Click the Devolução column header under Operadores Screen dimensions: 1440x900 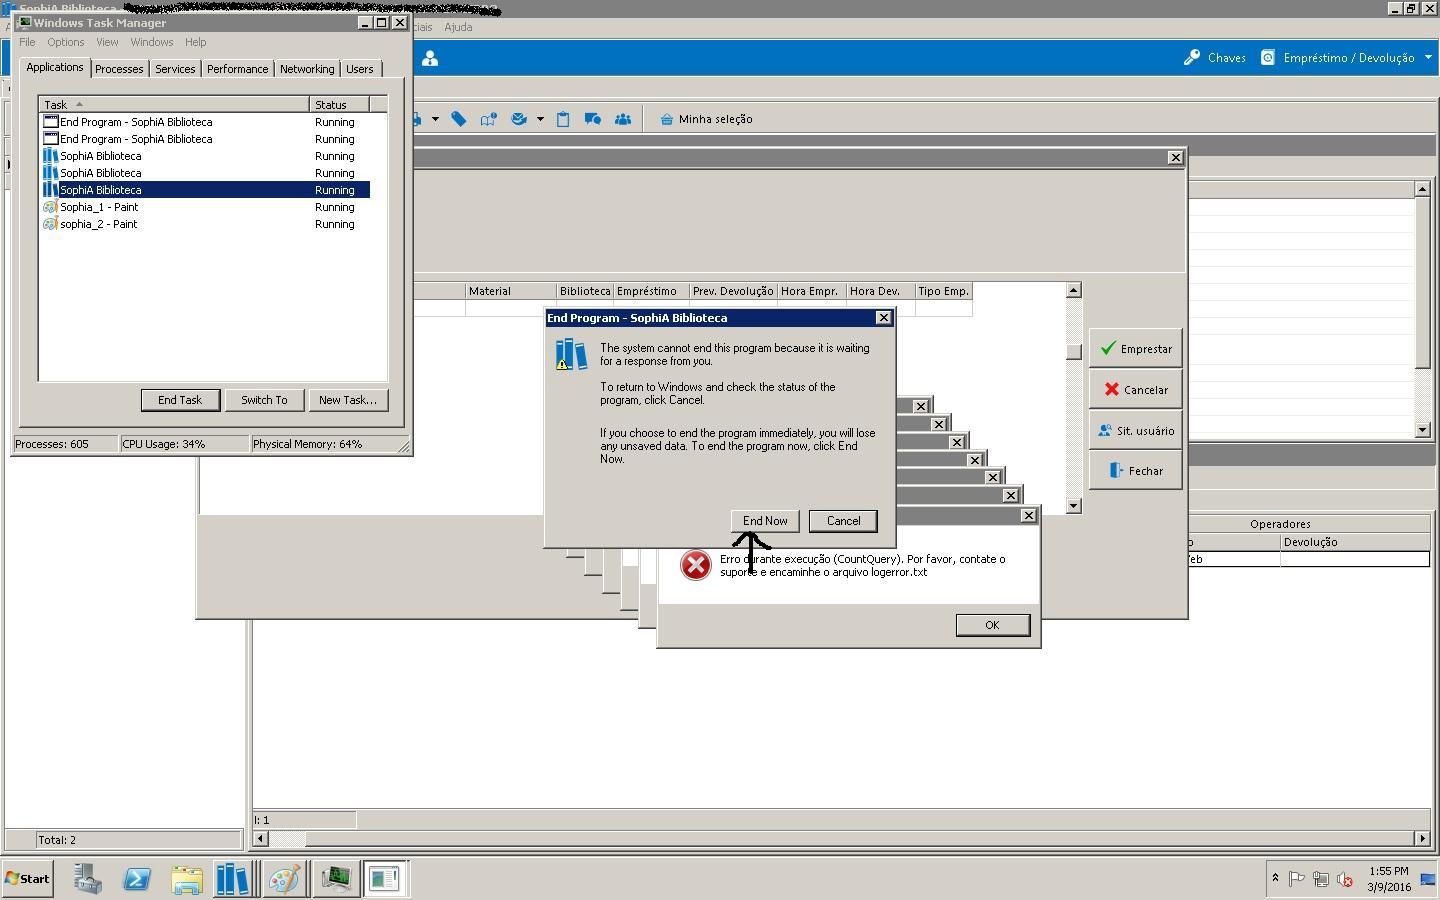1355,542
